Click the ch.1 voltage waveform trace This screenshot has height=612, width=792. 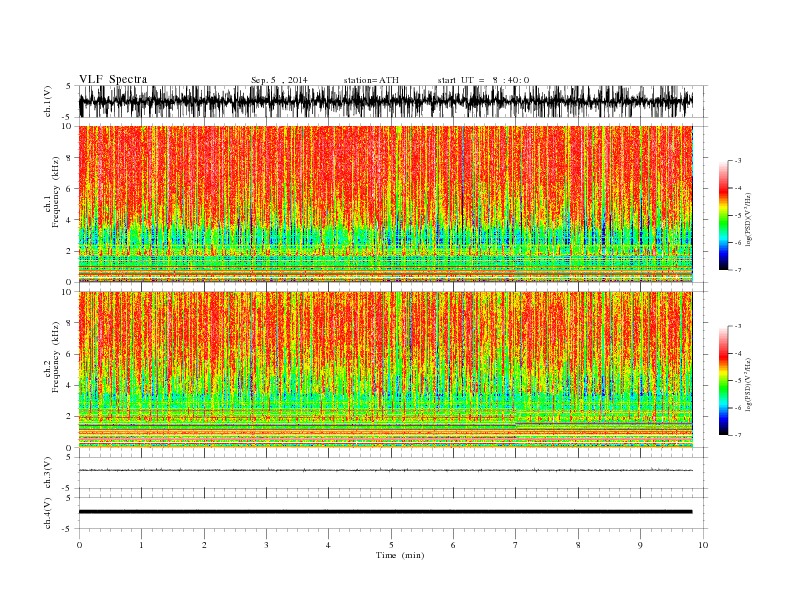(x=385, y=101)
